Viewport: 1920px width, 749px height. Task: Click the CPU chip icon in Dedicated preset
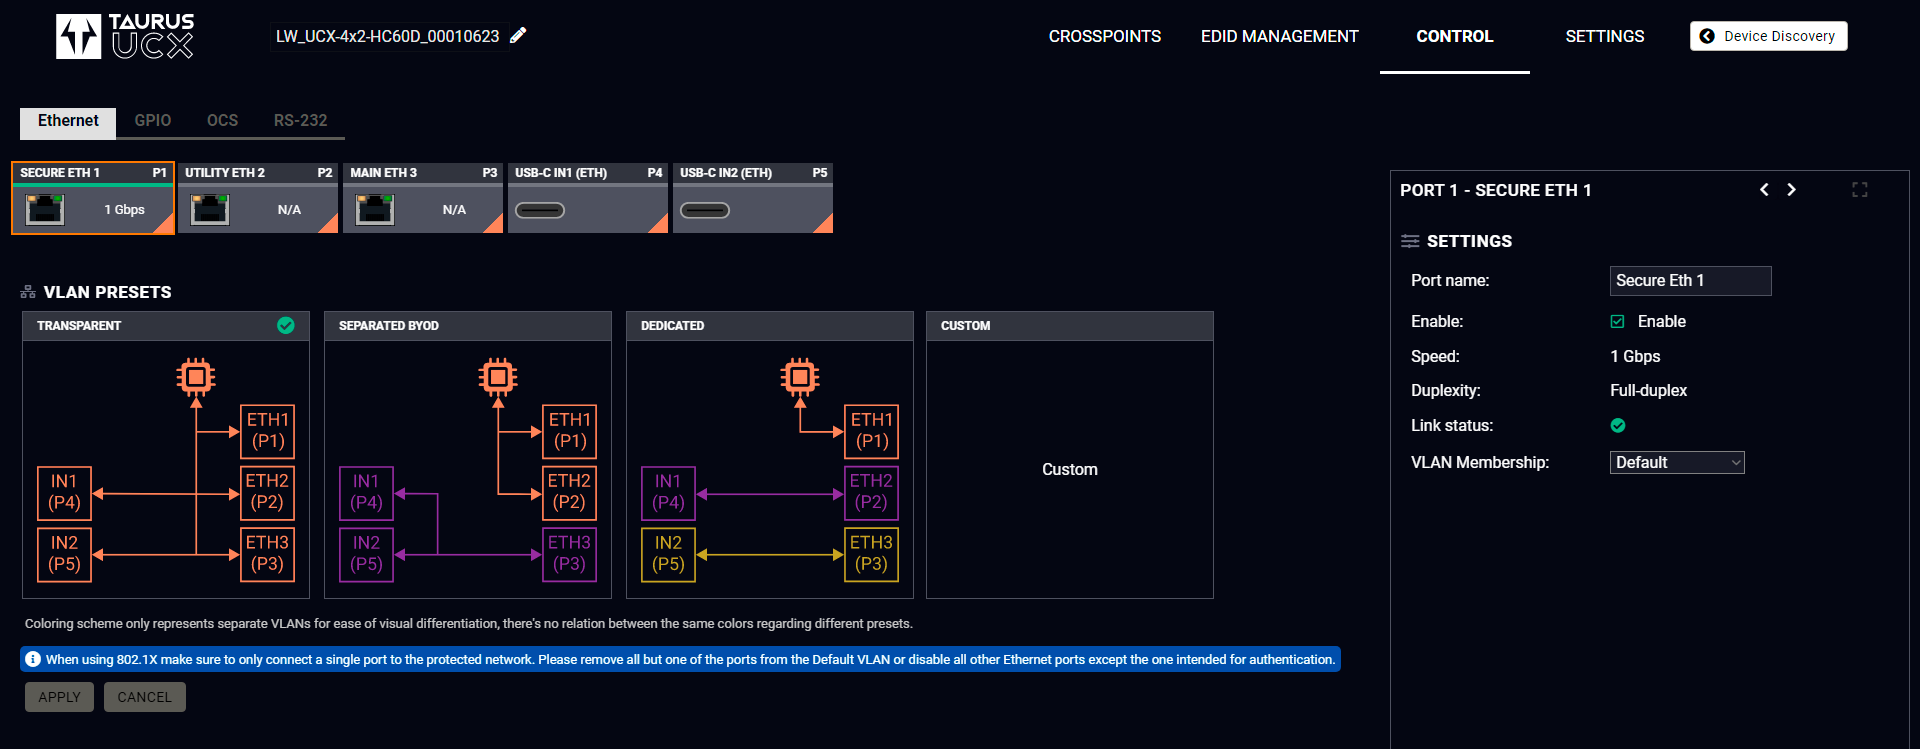tap(800, 377)
